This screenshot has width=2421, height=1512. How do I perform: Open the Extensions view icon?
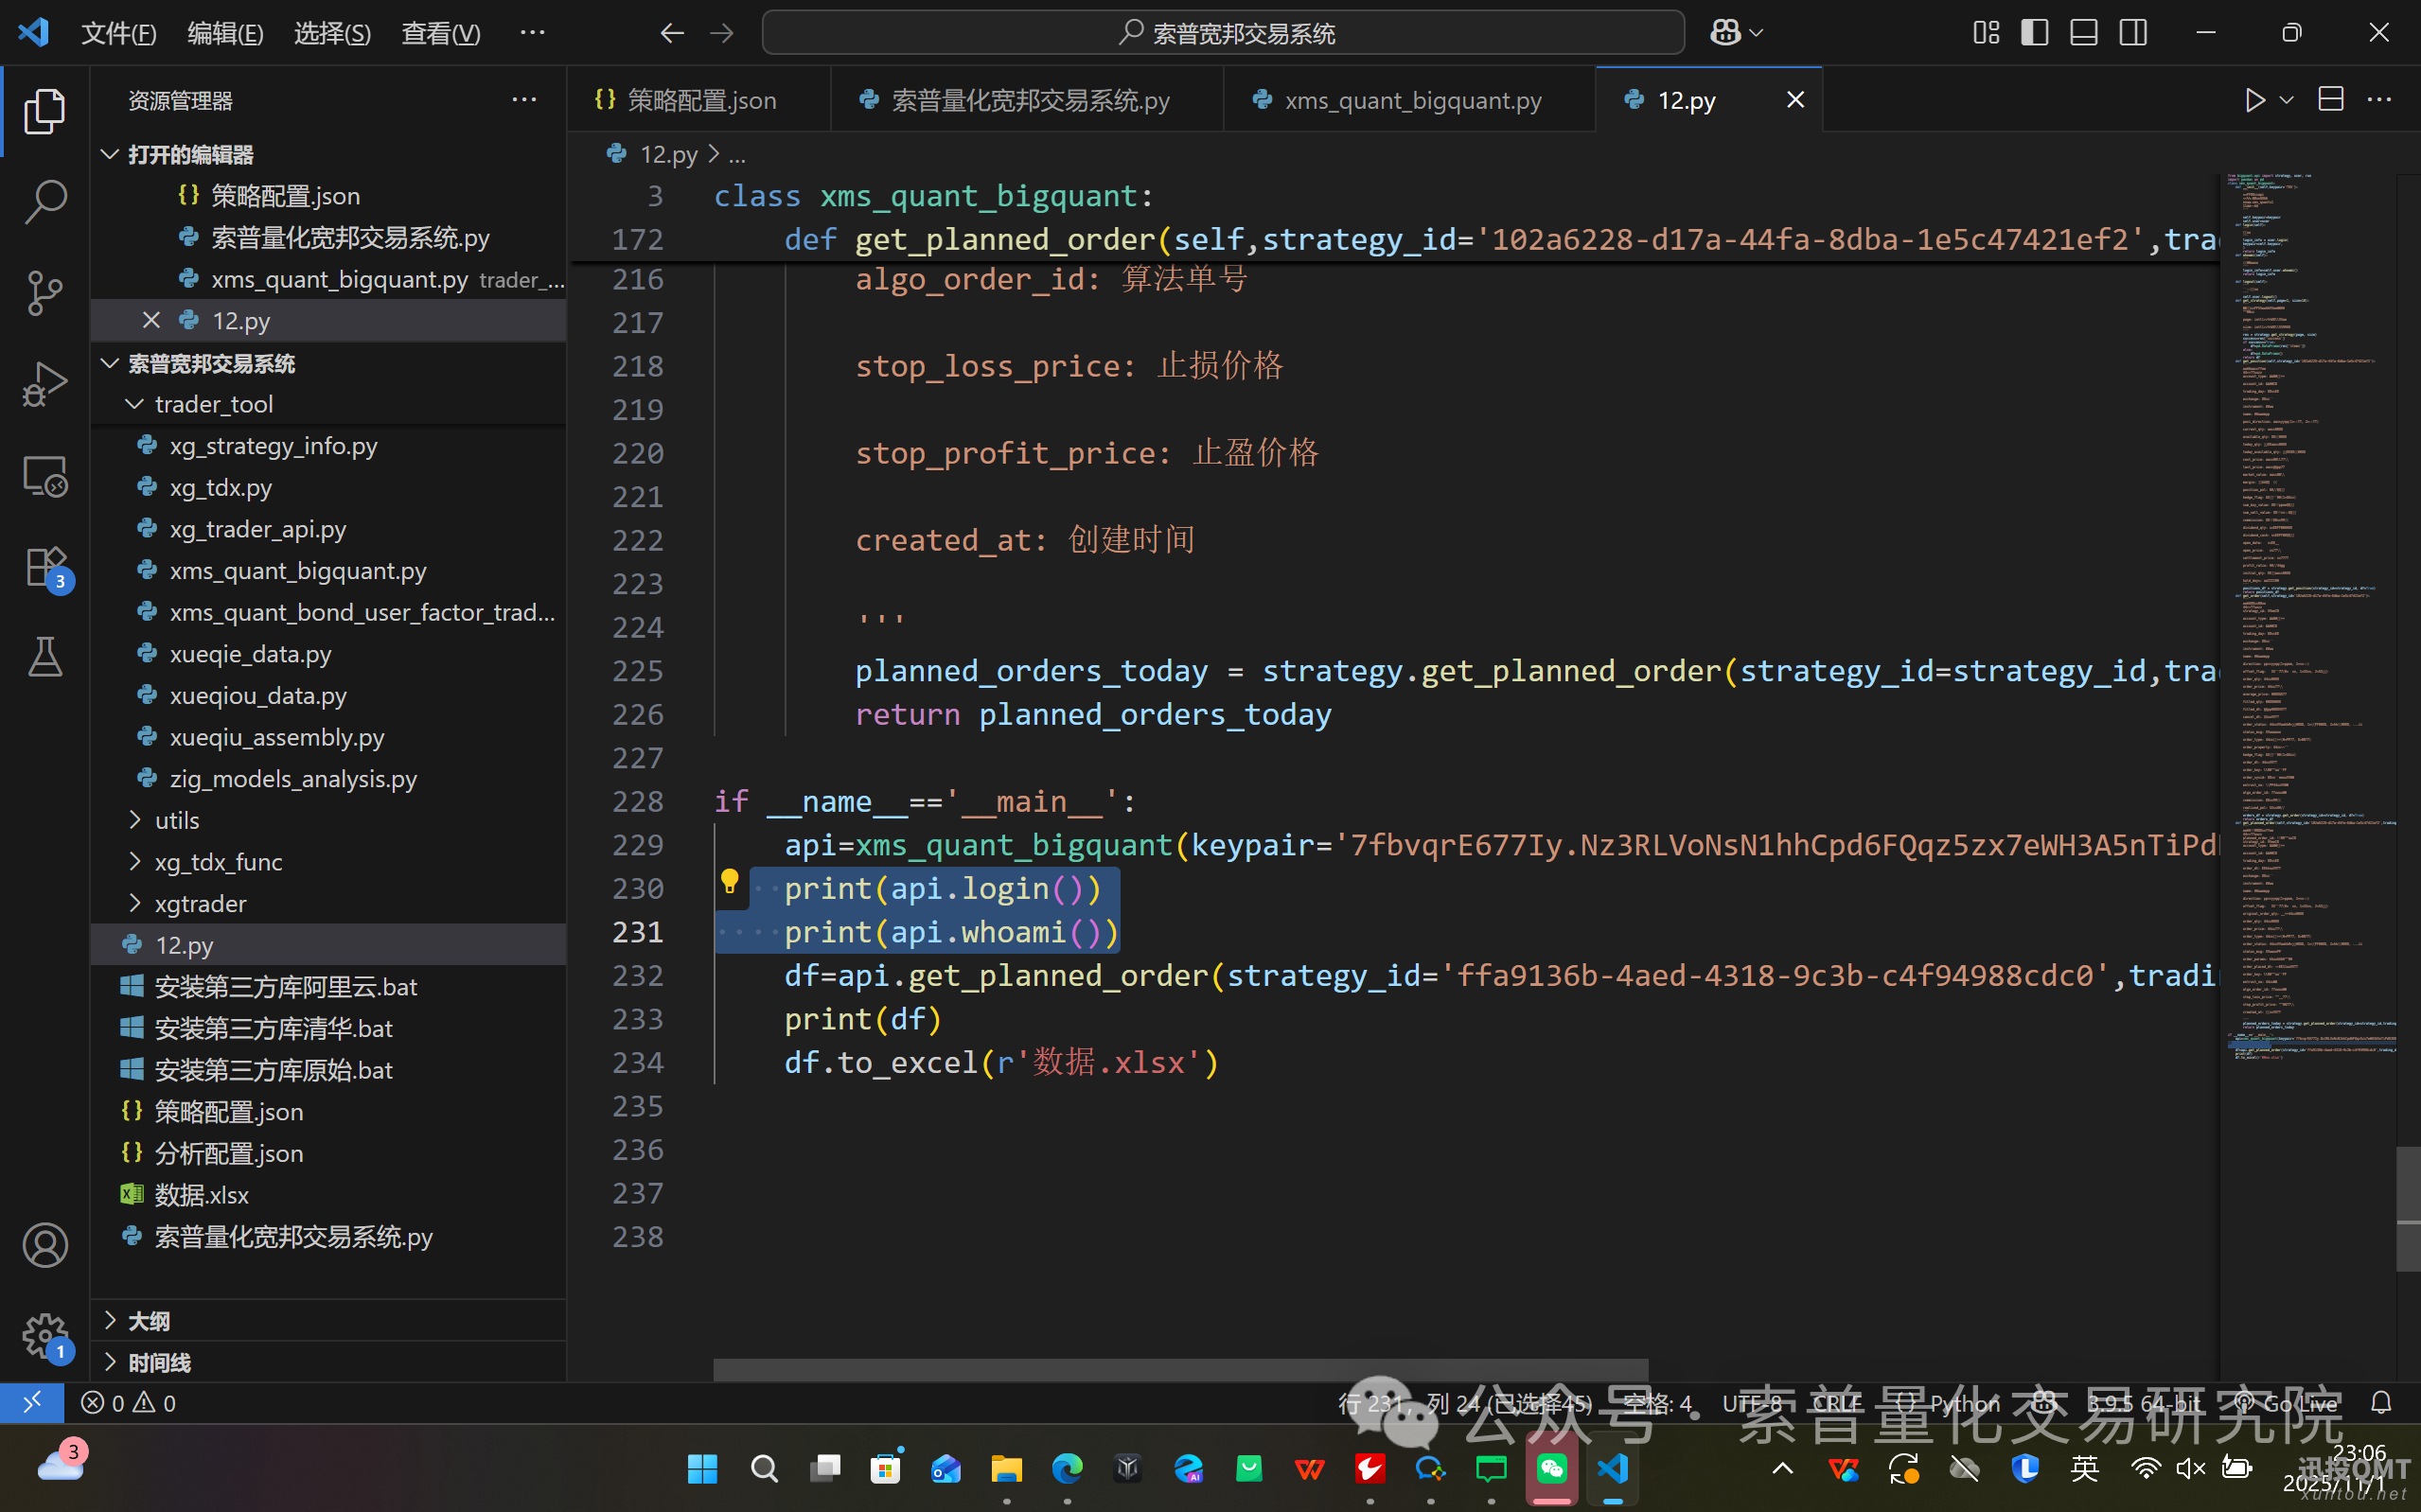(x=45, y=568)
